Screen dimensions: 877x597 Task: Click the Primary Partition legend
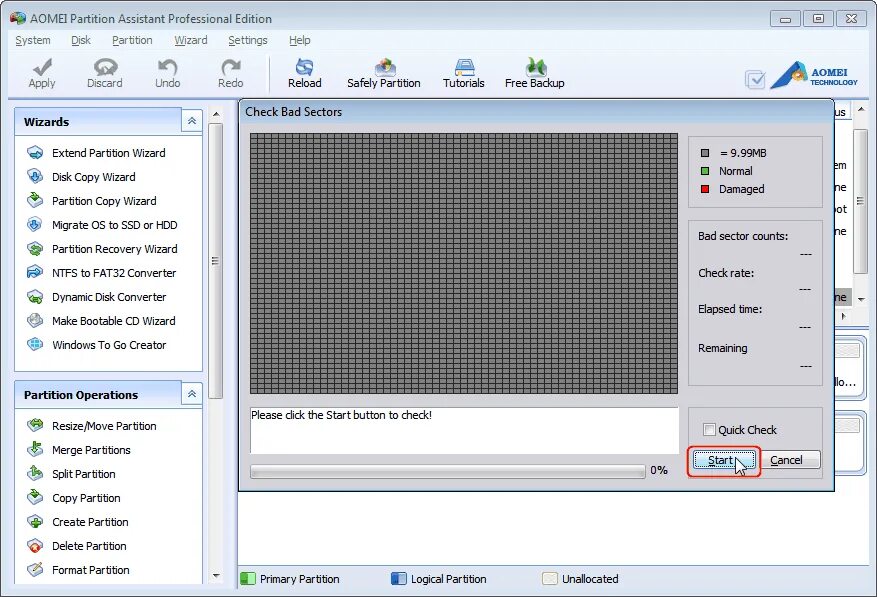pyautogui.click(x=290, y=579)
